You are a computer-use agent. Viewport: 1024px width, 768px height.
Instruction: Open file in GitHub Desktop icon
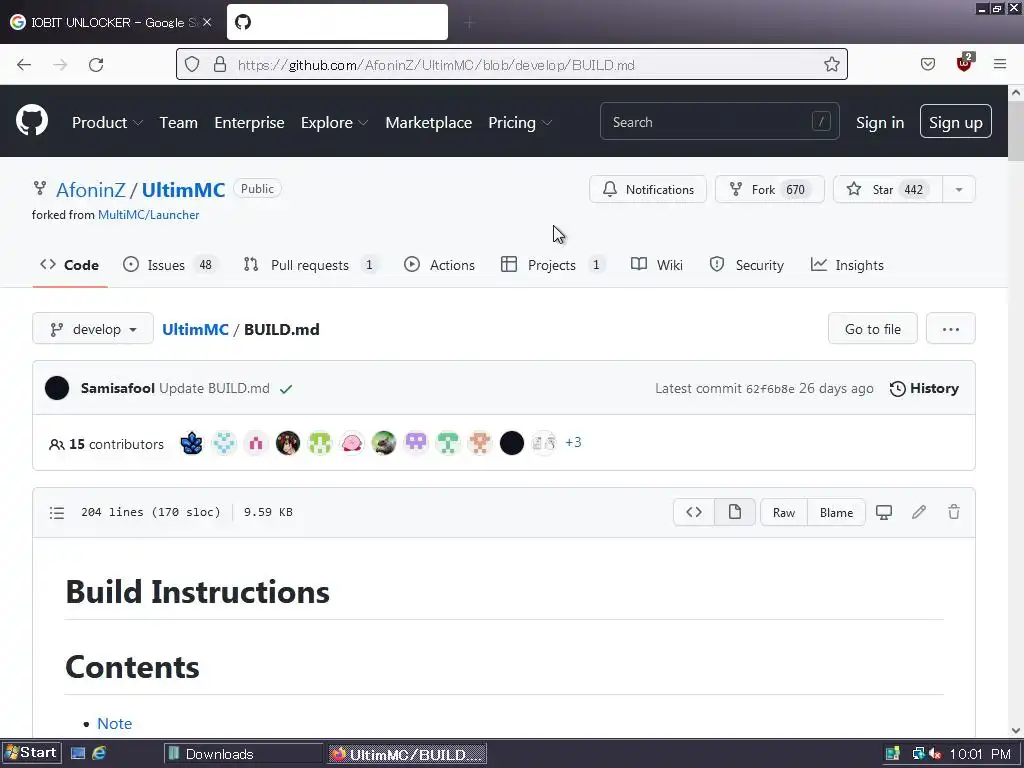[x=884, y=513]
